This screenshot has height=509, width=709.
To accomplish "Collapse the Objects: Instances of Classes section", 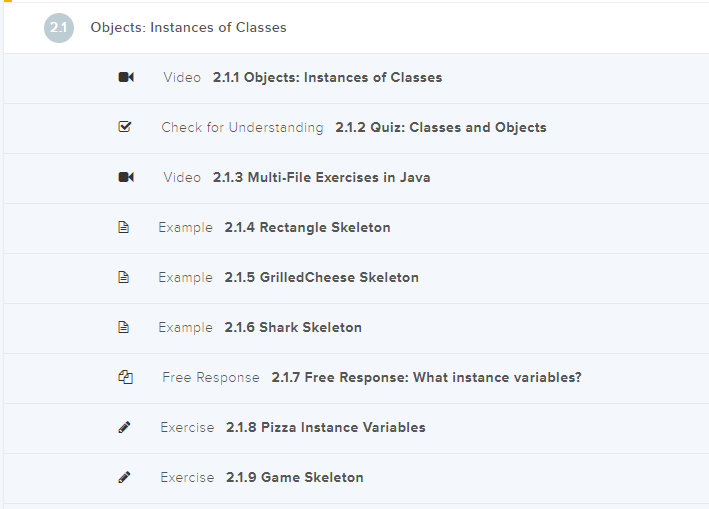I will pyautogui.click(x=188, y=28).
